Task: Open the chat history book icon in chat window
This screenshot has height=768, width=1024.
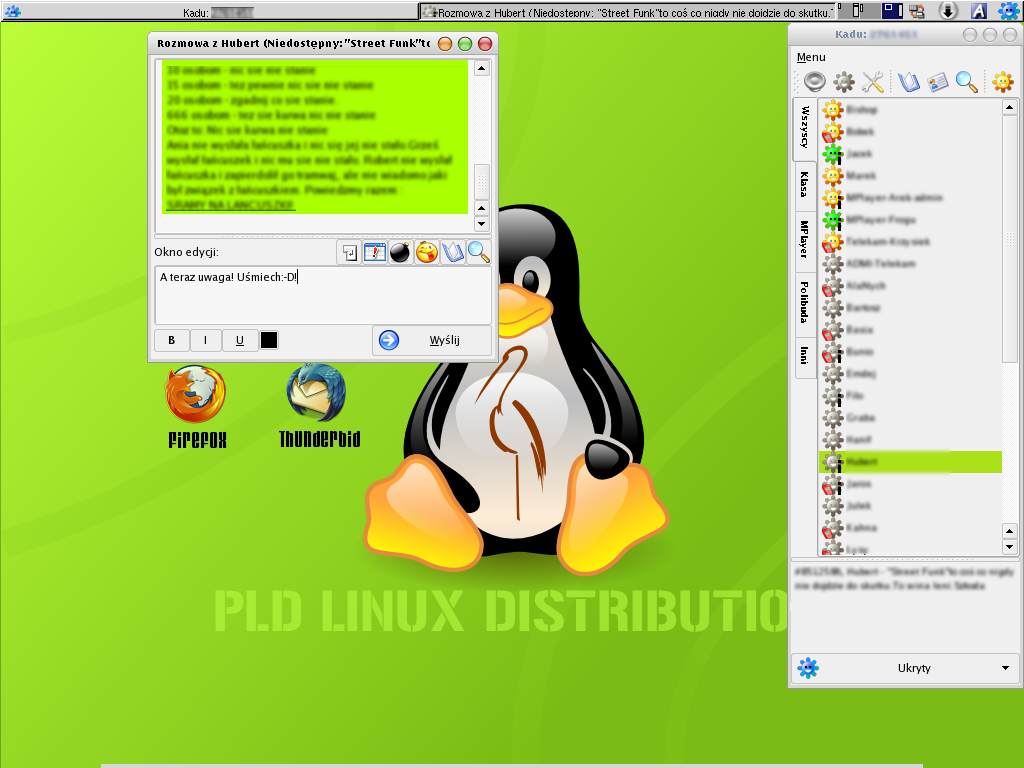Action: (452, 252)
